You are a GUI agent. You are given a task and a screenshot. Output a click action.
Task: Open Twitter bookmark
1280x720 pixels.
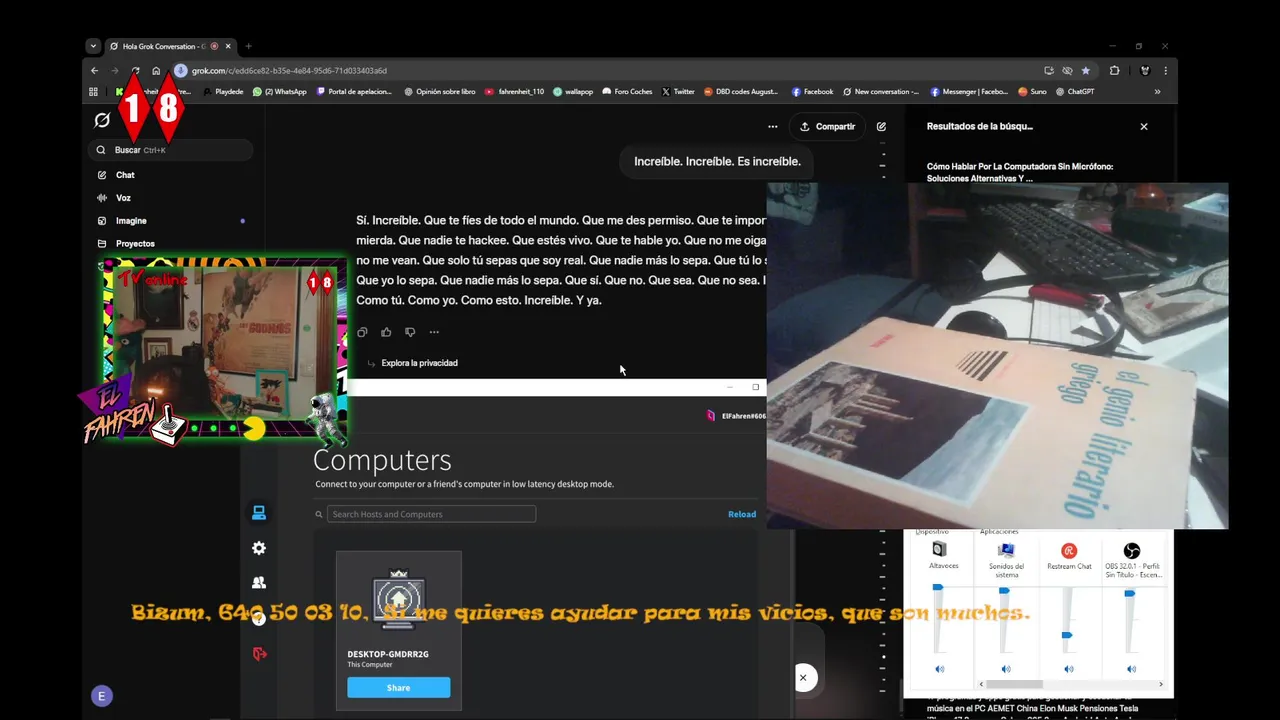pyautogui.click(x=678, y=92)
